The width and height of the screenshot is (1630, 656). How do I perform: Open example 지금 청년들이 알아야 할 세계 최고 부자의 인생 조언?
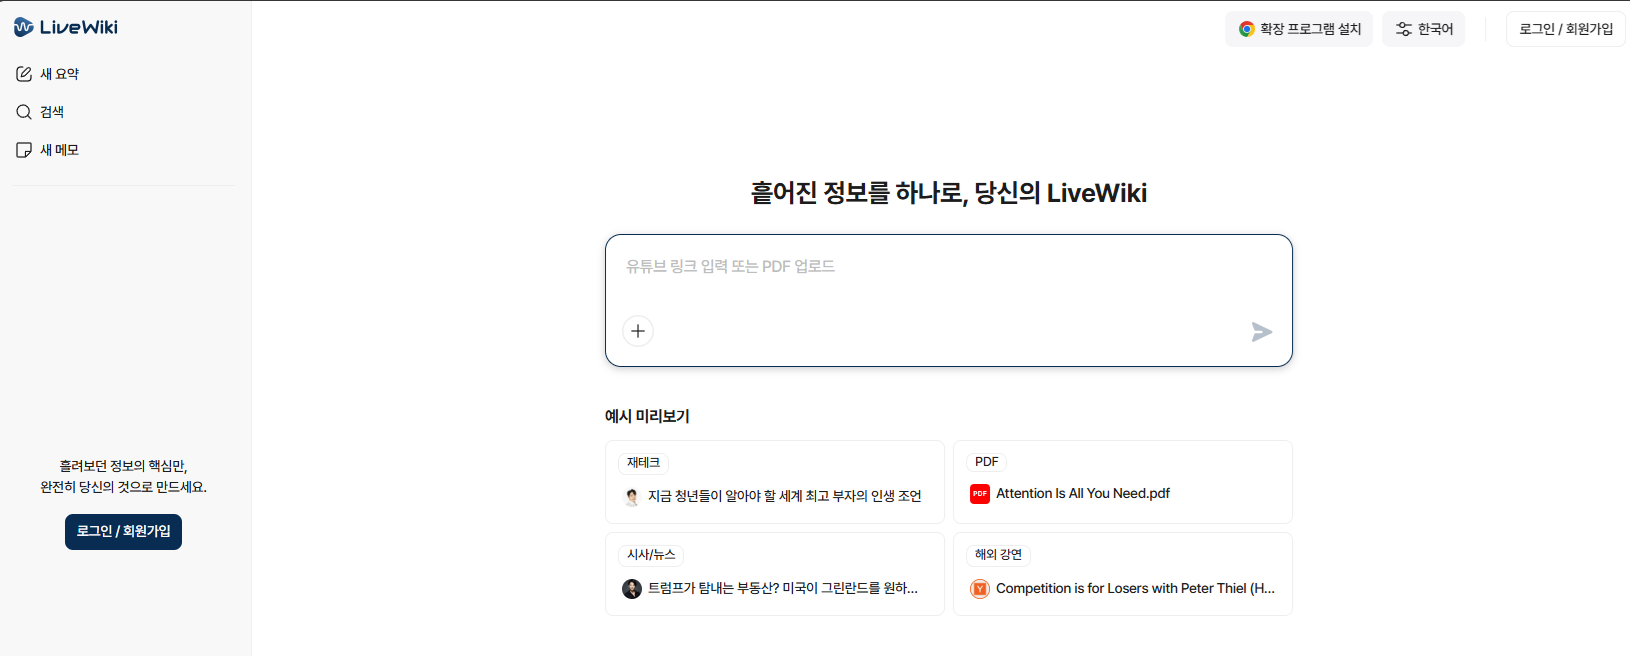tap(775, 482)
